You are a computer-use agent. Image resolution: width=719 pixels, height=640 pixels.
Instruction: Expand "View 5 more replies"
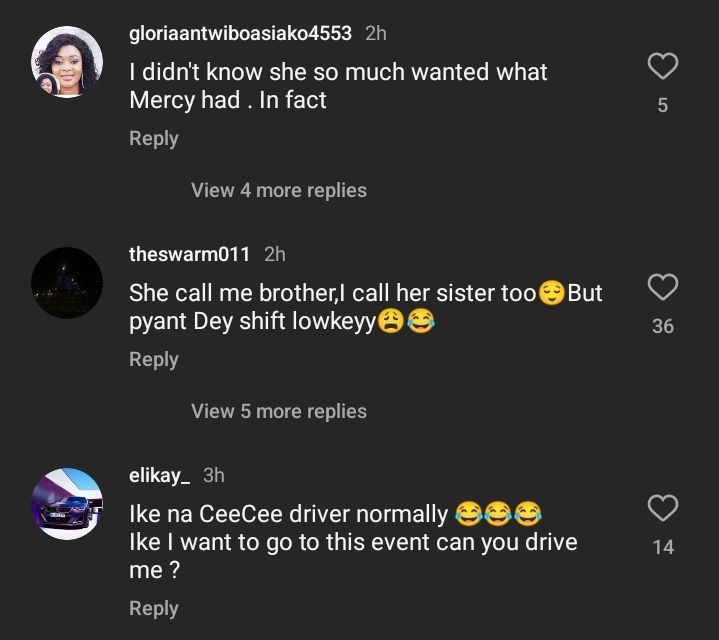coord(279,411)
